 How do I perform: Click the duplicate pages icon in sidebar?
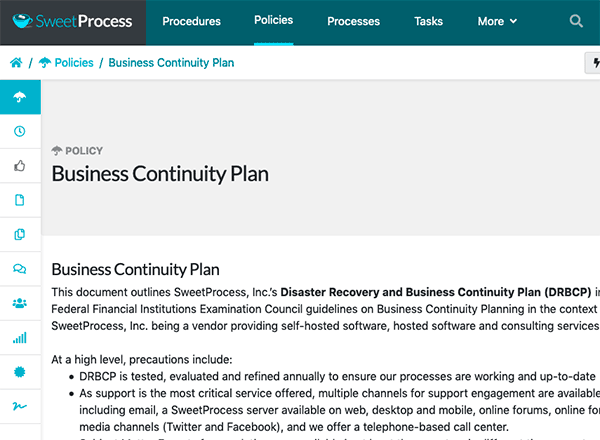tap(20, 235)
